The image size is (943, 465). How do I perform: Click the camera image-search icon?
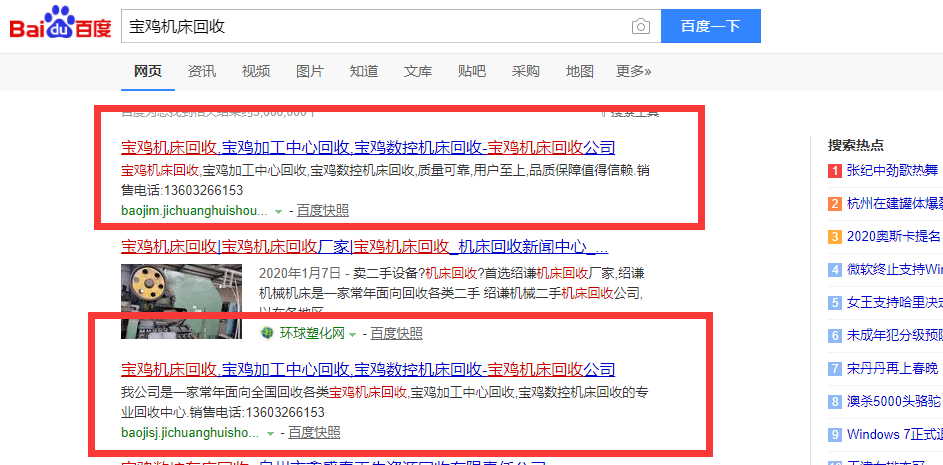coord(640,26)
